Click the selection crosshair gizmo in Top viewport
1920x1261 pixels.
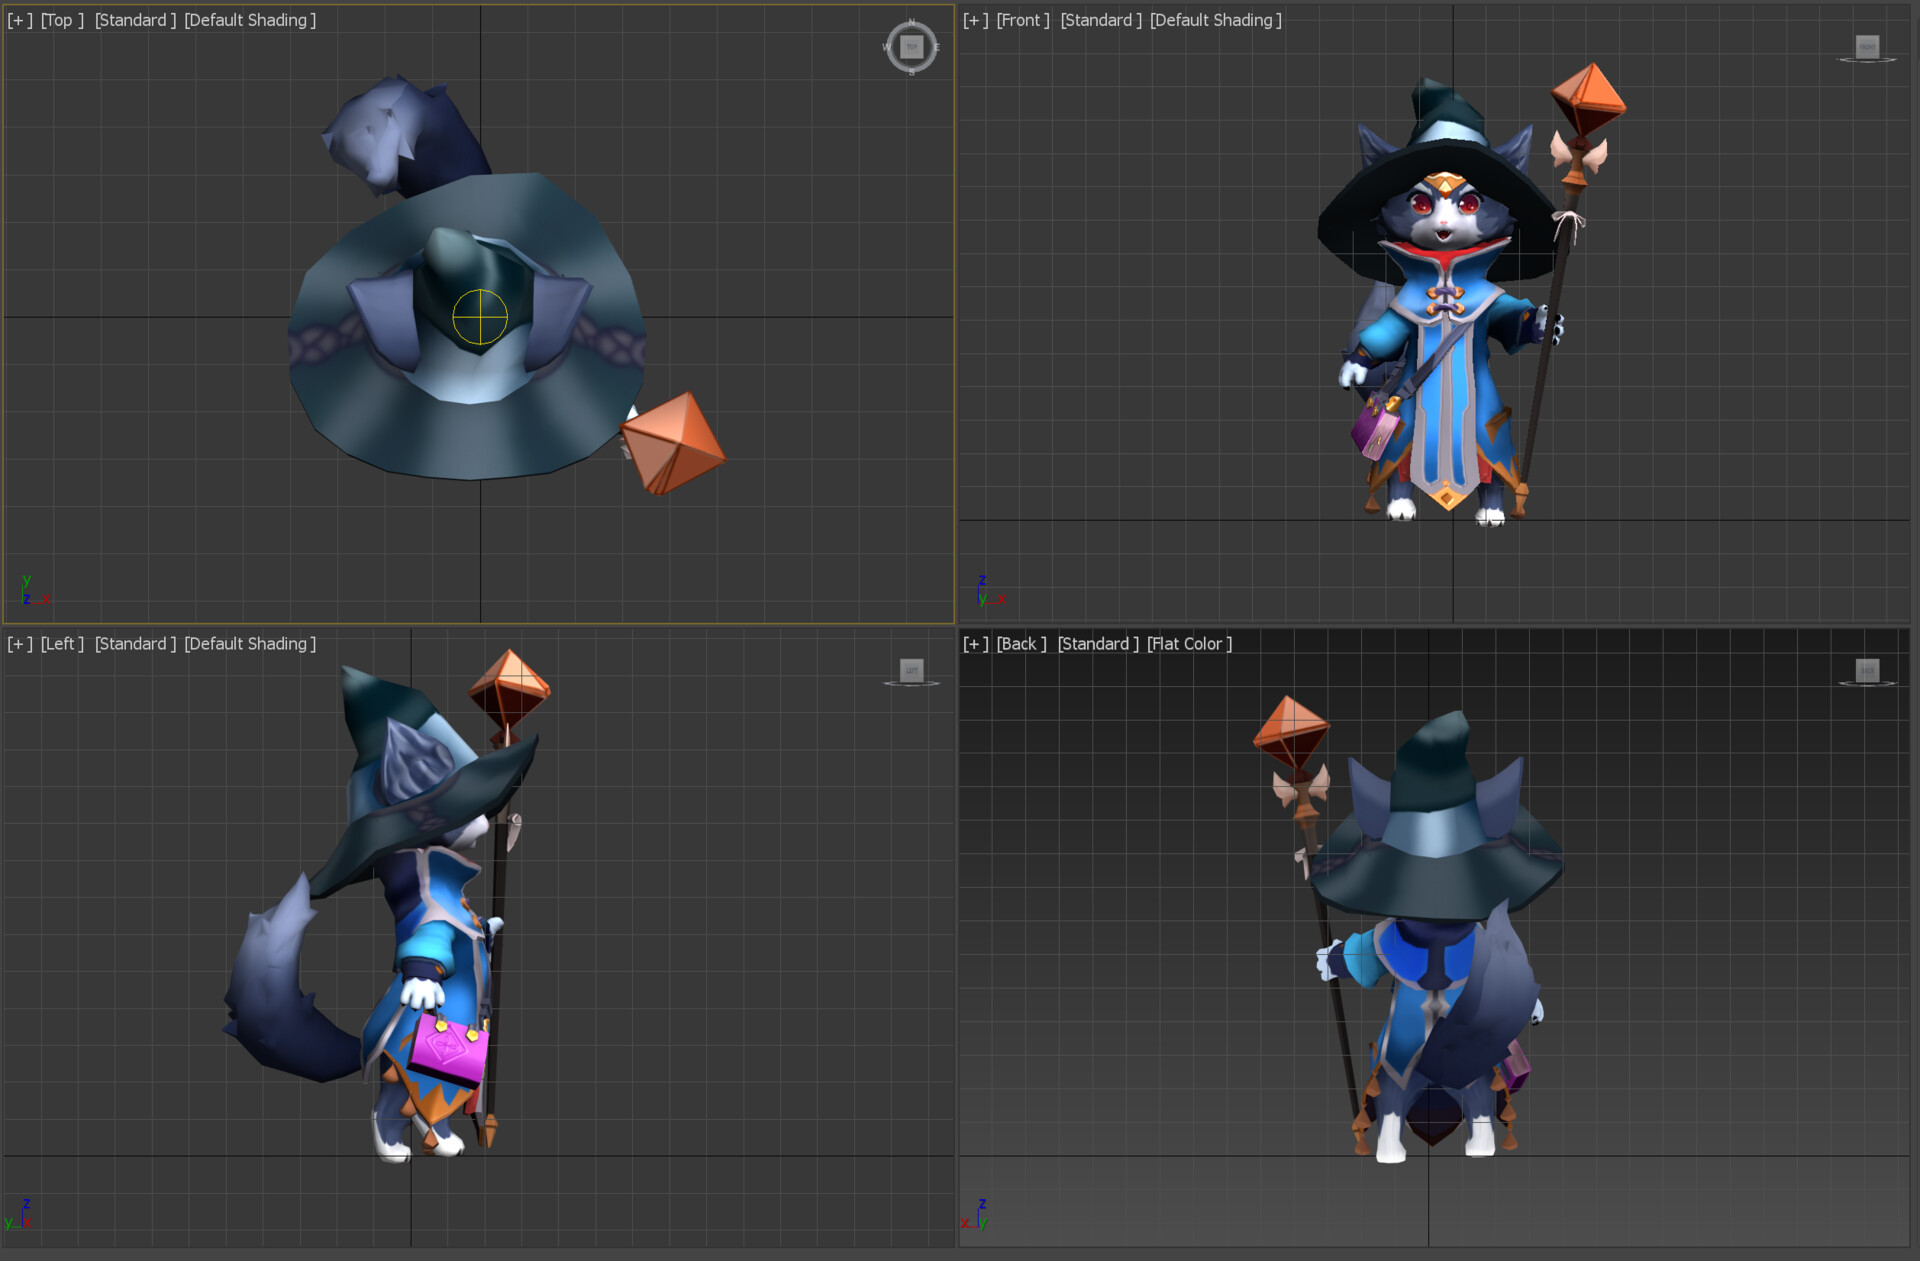481,316
